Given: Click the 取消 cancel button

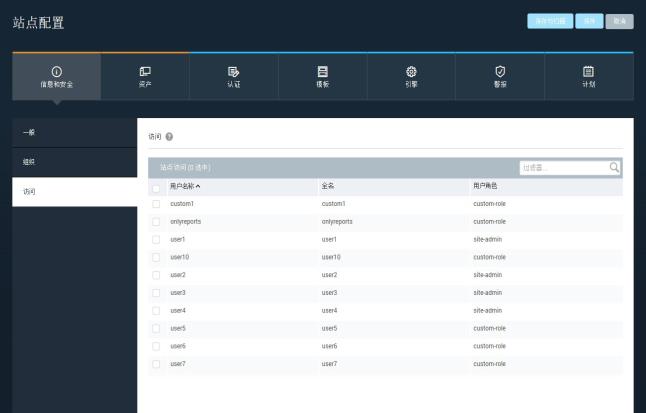Looking at the screenshot, I should tap(619, 21).
